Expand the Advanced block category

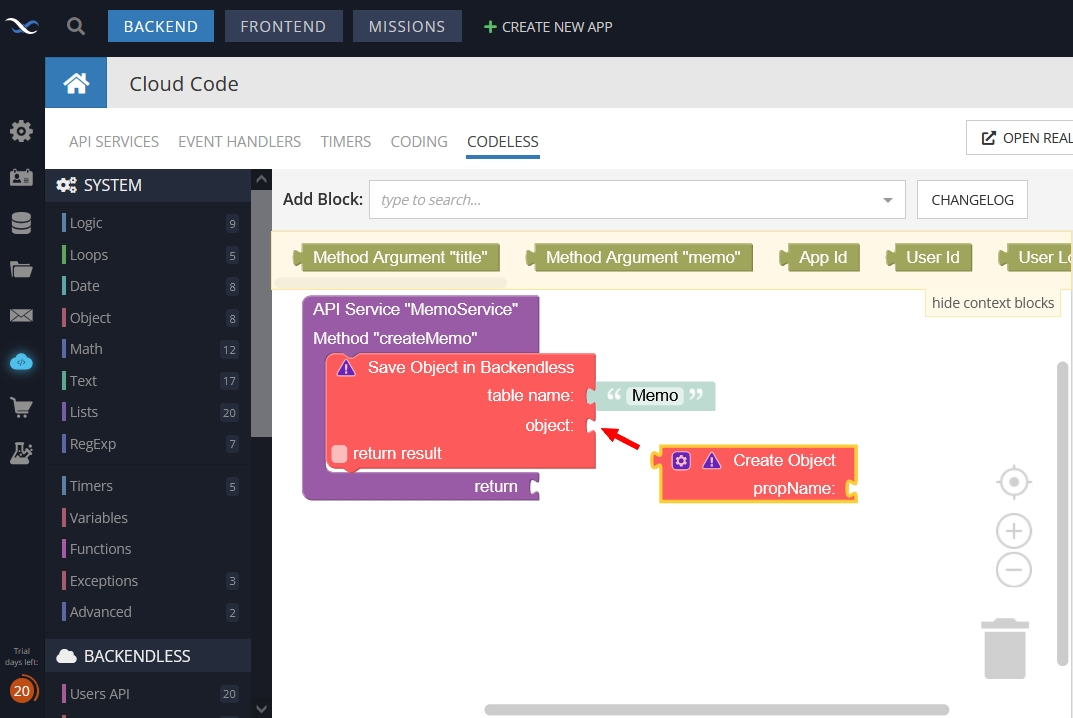point(149,612)
